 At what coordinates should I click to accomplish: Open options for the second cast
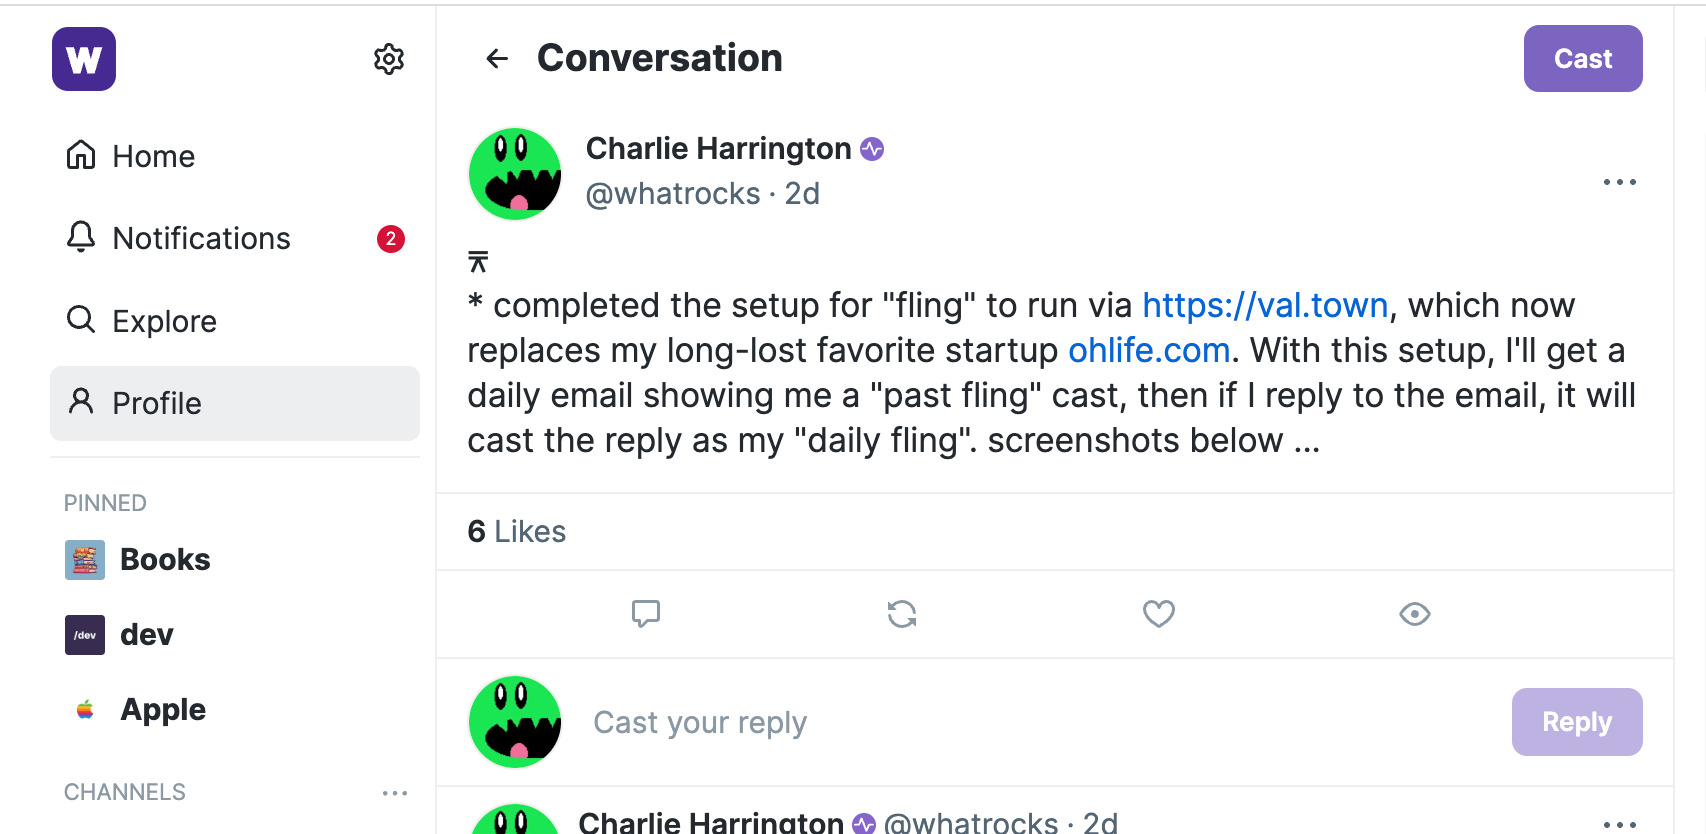(x=1619, y=824)
